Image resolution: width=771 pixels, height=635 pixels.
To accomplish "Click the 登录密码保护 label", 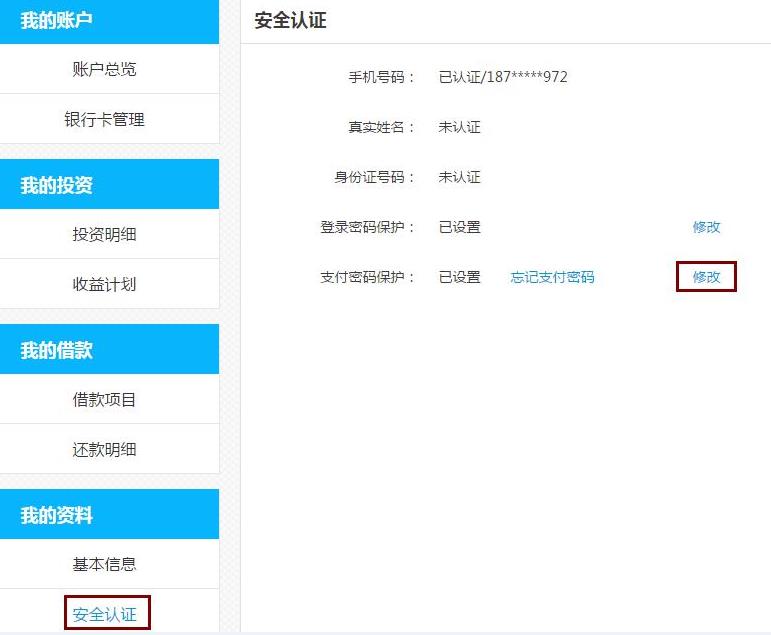I will [367, 227].
